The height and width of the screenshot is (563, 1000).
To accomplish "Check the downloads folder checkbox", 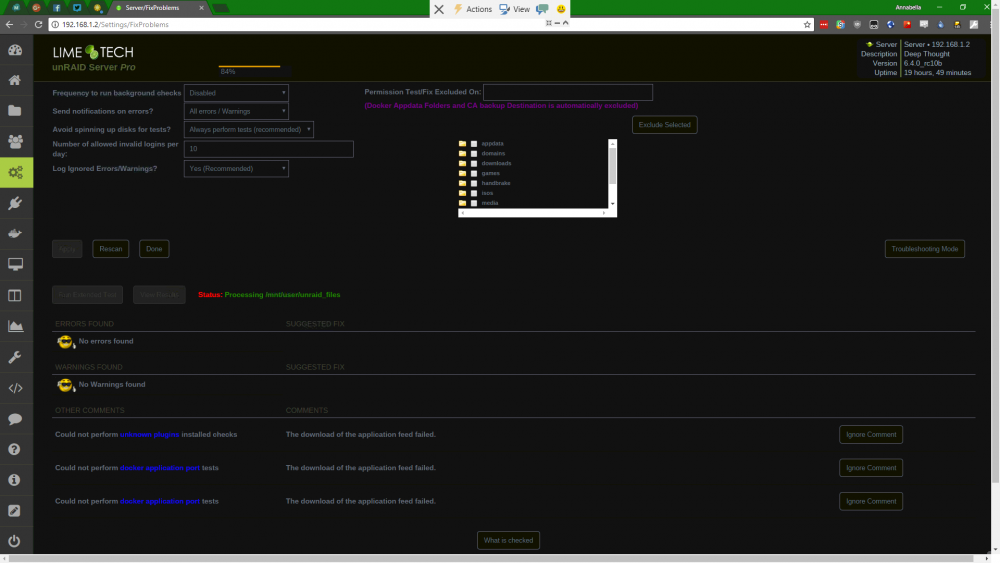I will pyautogui.click(x=474, y=164).
